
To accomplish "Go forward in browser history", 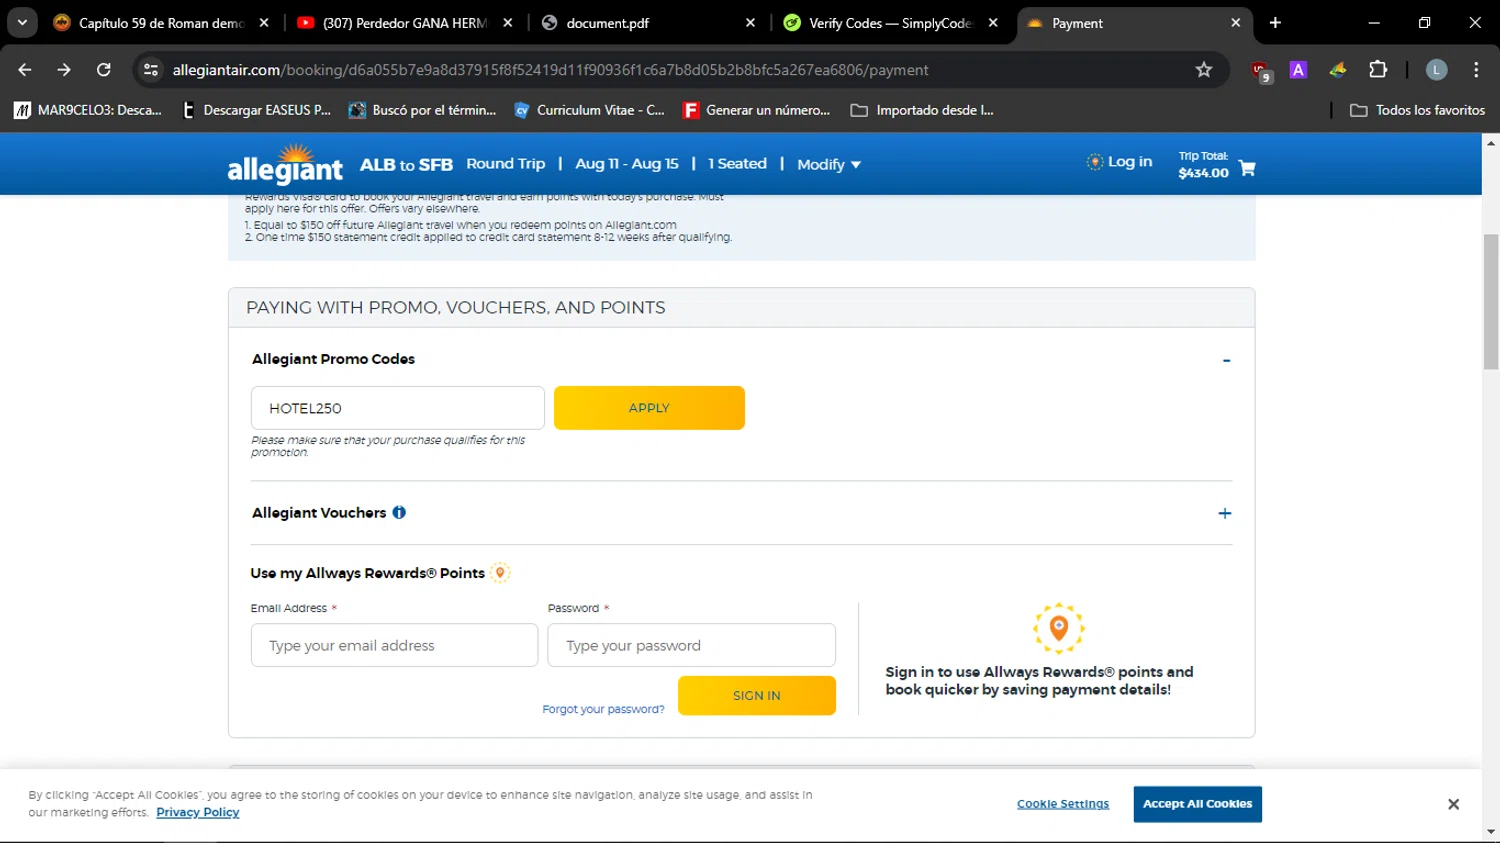I will pyautogui.click(x=64, y=70).
